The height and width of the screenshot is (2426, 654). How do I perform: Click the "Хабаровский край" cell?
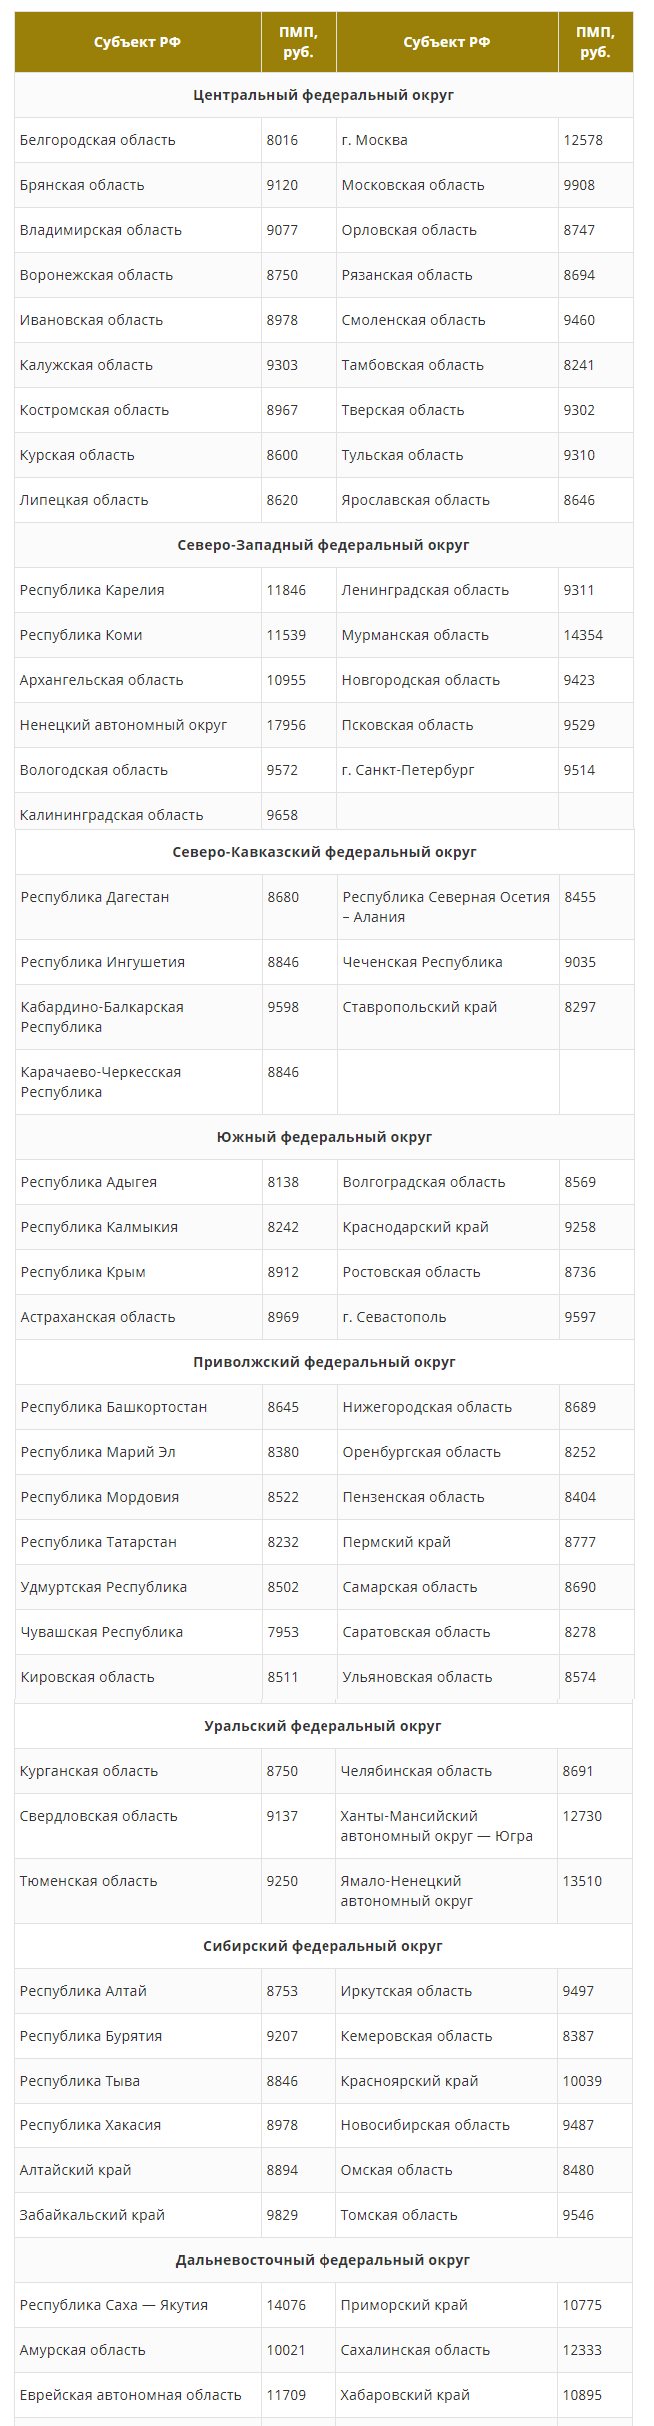pos(447,2395)
